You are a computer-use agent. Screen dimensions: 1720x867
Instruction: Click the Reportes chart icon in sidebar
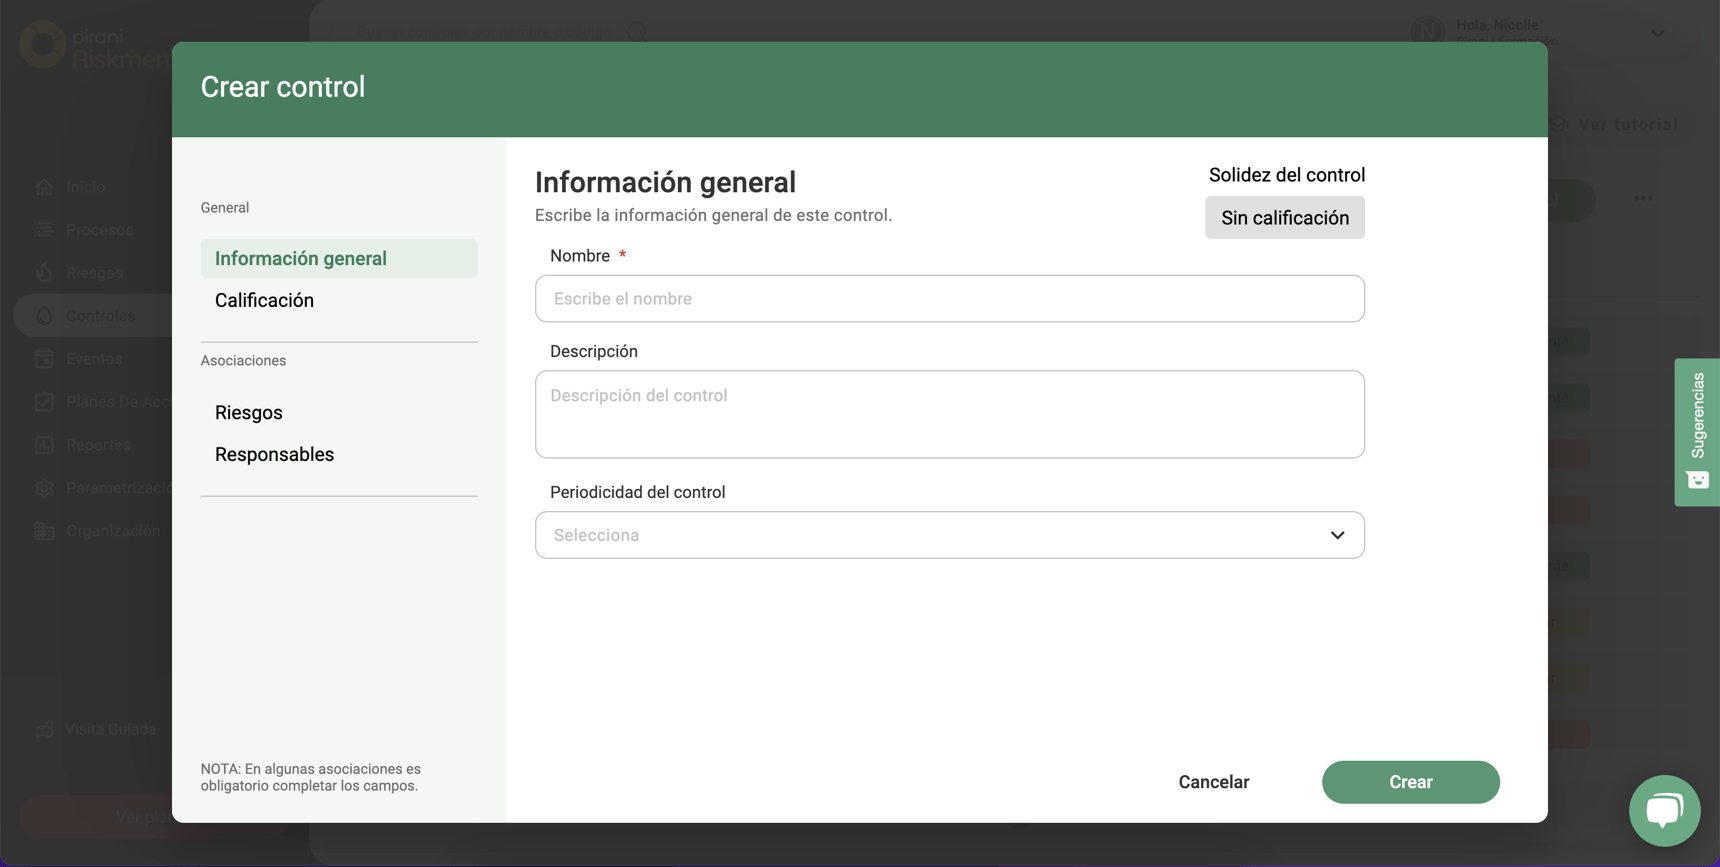pos(44,445)
